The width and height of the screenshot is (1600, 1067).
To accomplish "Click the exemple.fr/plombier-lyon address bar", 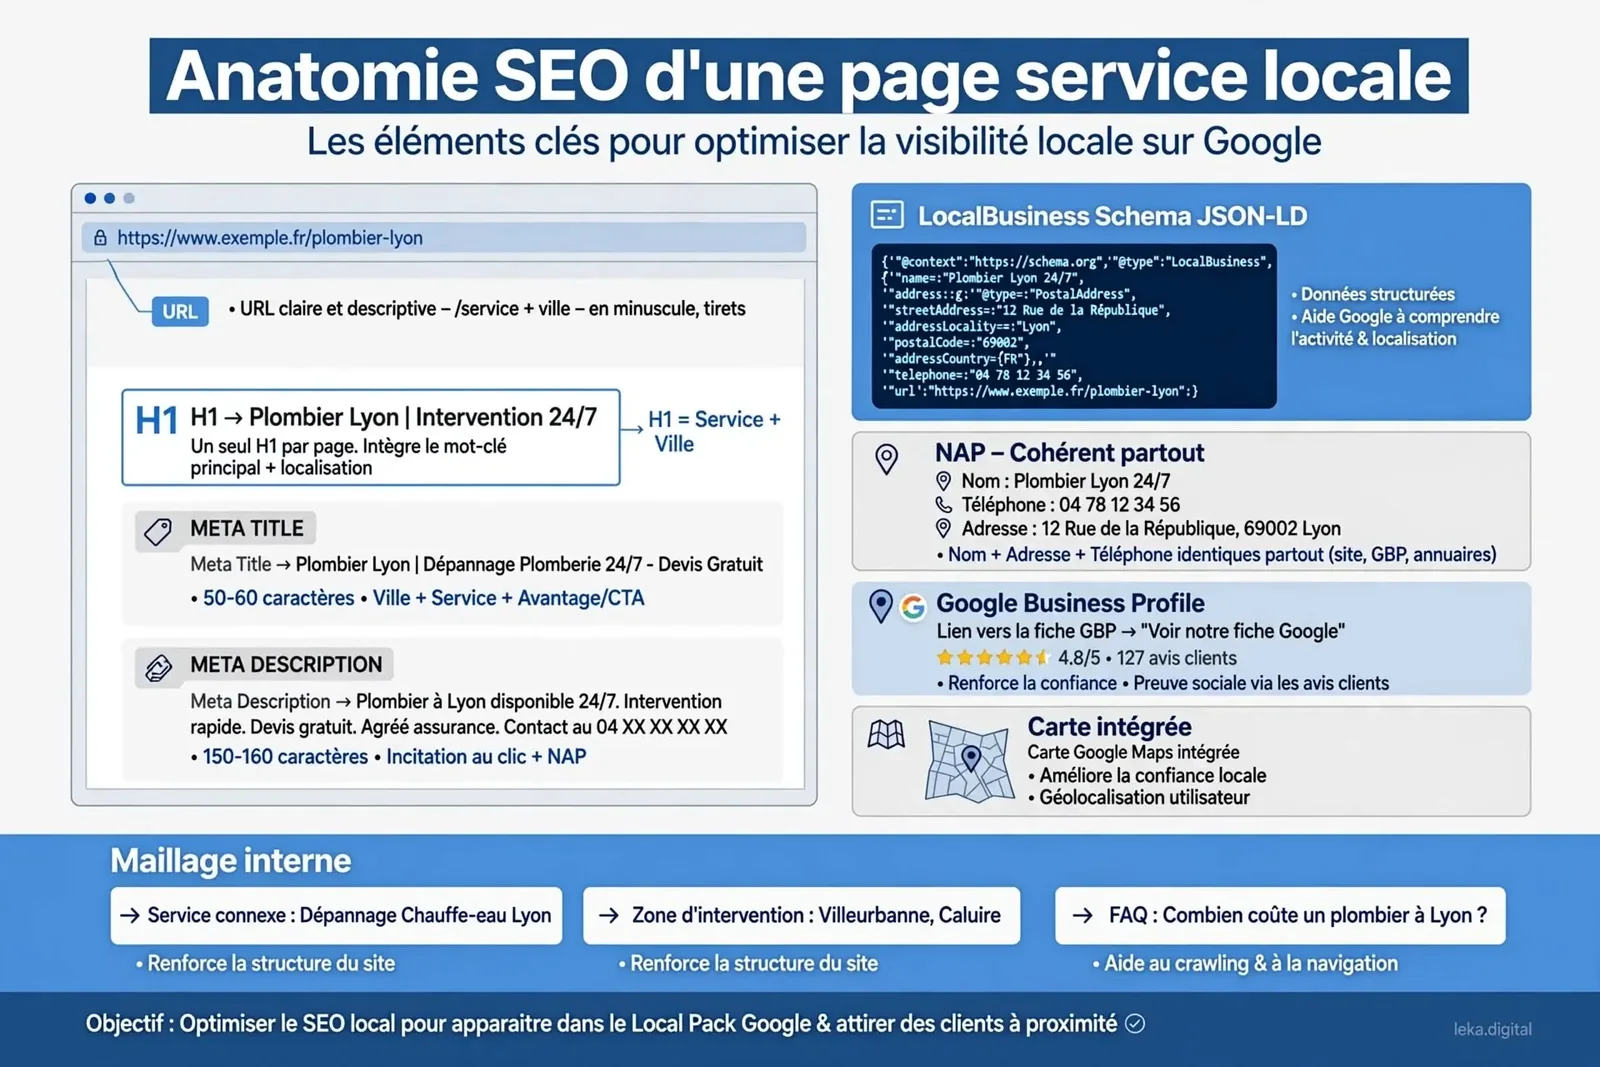I will pos(444,238).
